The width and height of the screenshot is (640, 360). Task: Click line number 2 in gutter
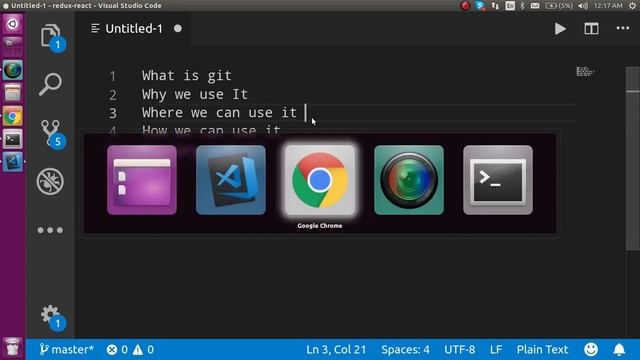point(113,95)
